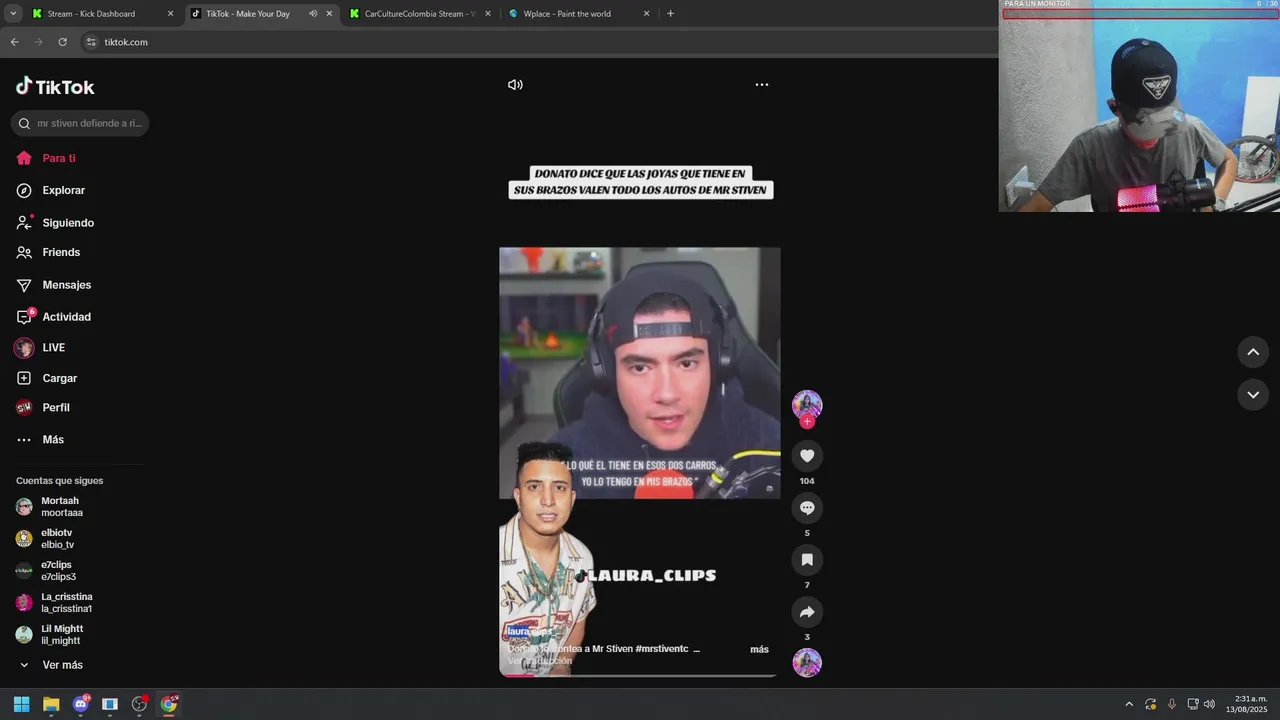Image resolution: width=1280 pixels, height=720 pixels.
Task: Like the video with the heart icon
Action: click(807, 456)
